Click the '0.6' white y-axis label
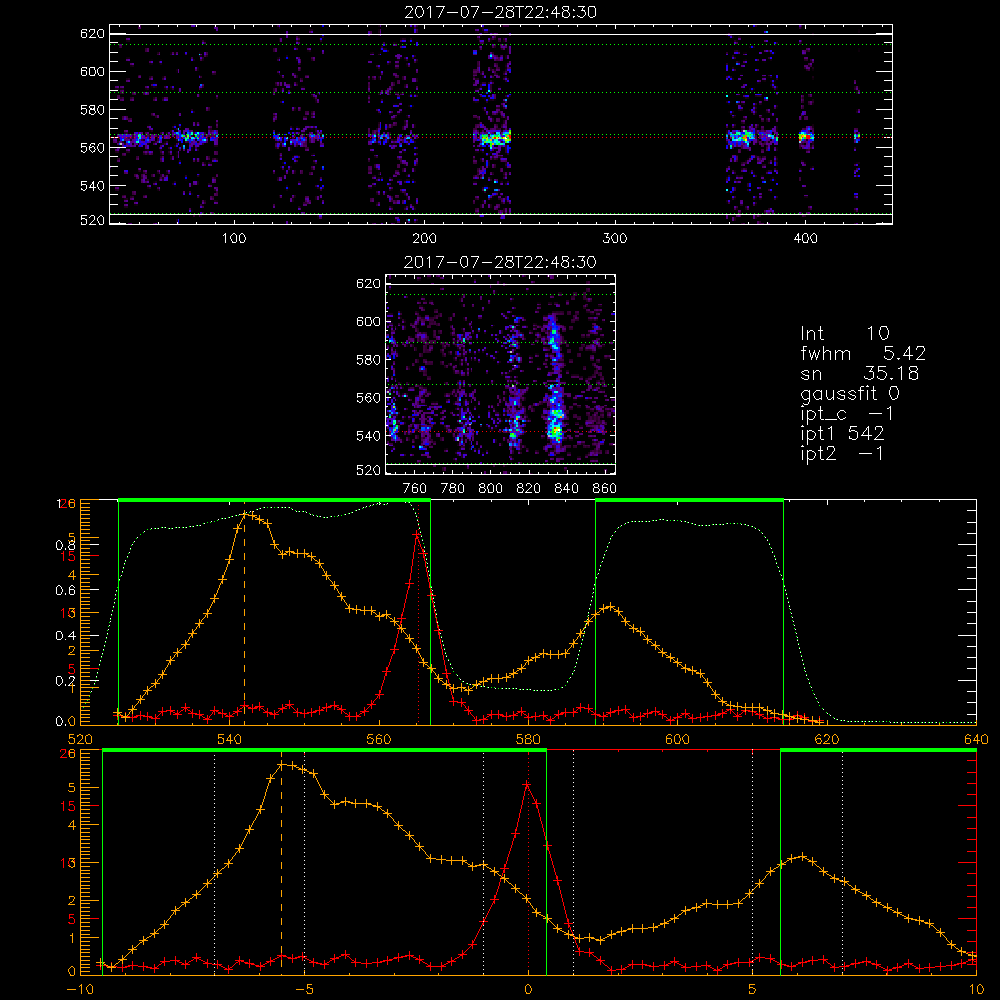Viewport: 1000px width, 1000px height. [65, 591]
